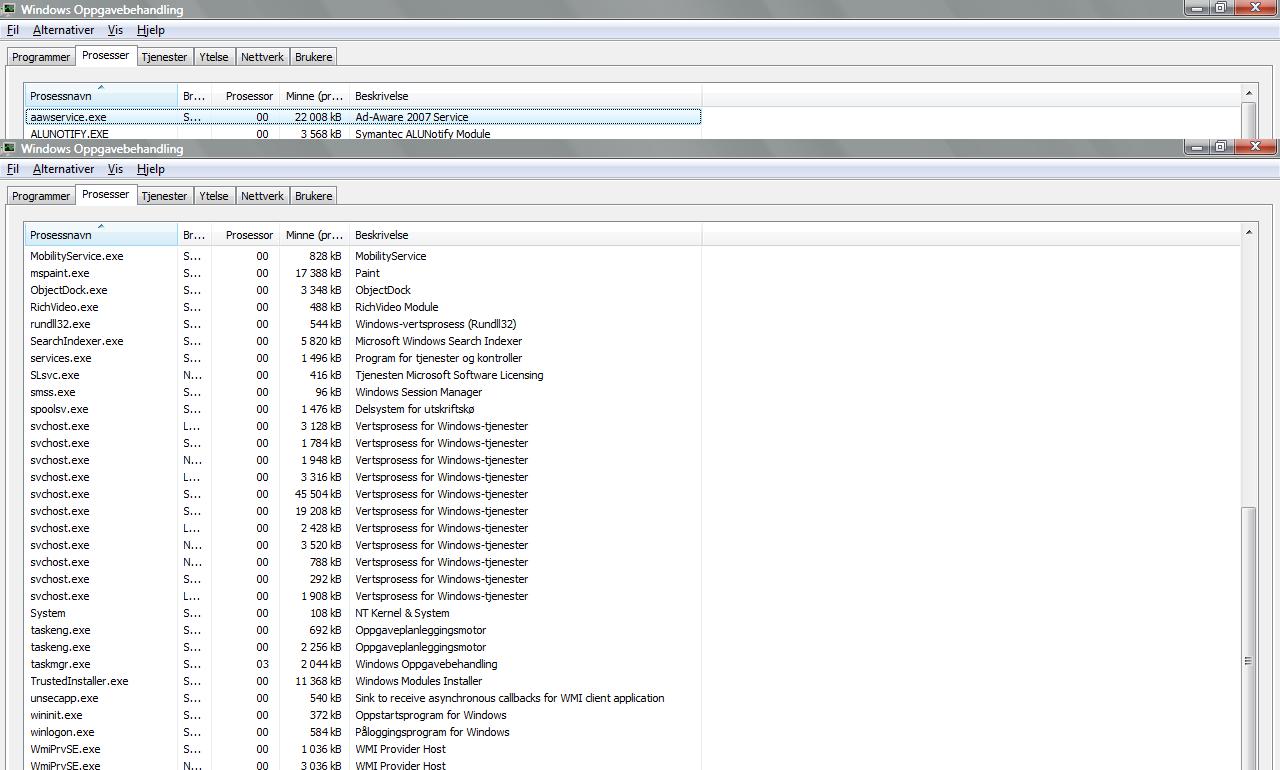Sort by Minne column in the front window
The image size is (1280, 770).
tap(314, 235)
